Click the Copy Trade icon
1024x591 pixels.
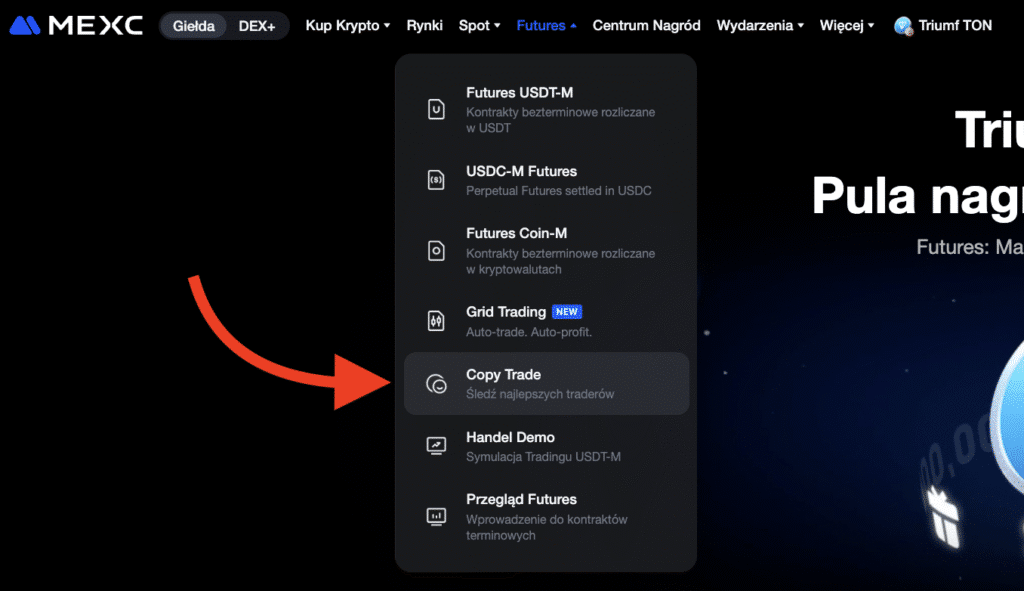[x=436, y=384]
